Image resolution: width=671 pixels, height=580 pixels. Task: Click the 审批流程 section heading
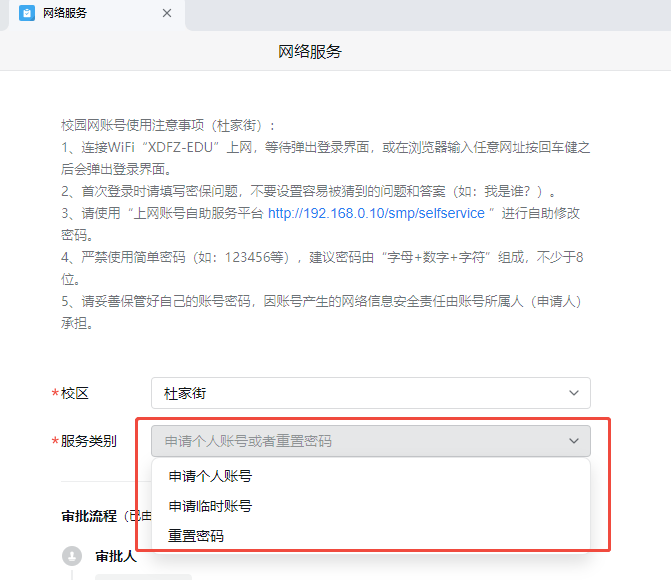(88, 516)
